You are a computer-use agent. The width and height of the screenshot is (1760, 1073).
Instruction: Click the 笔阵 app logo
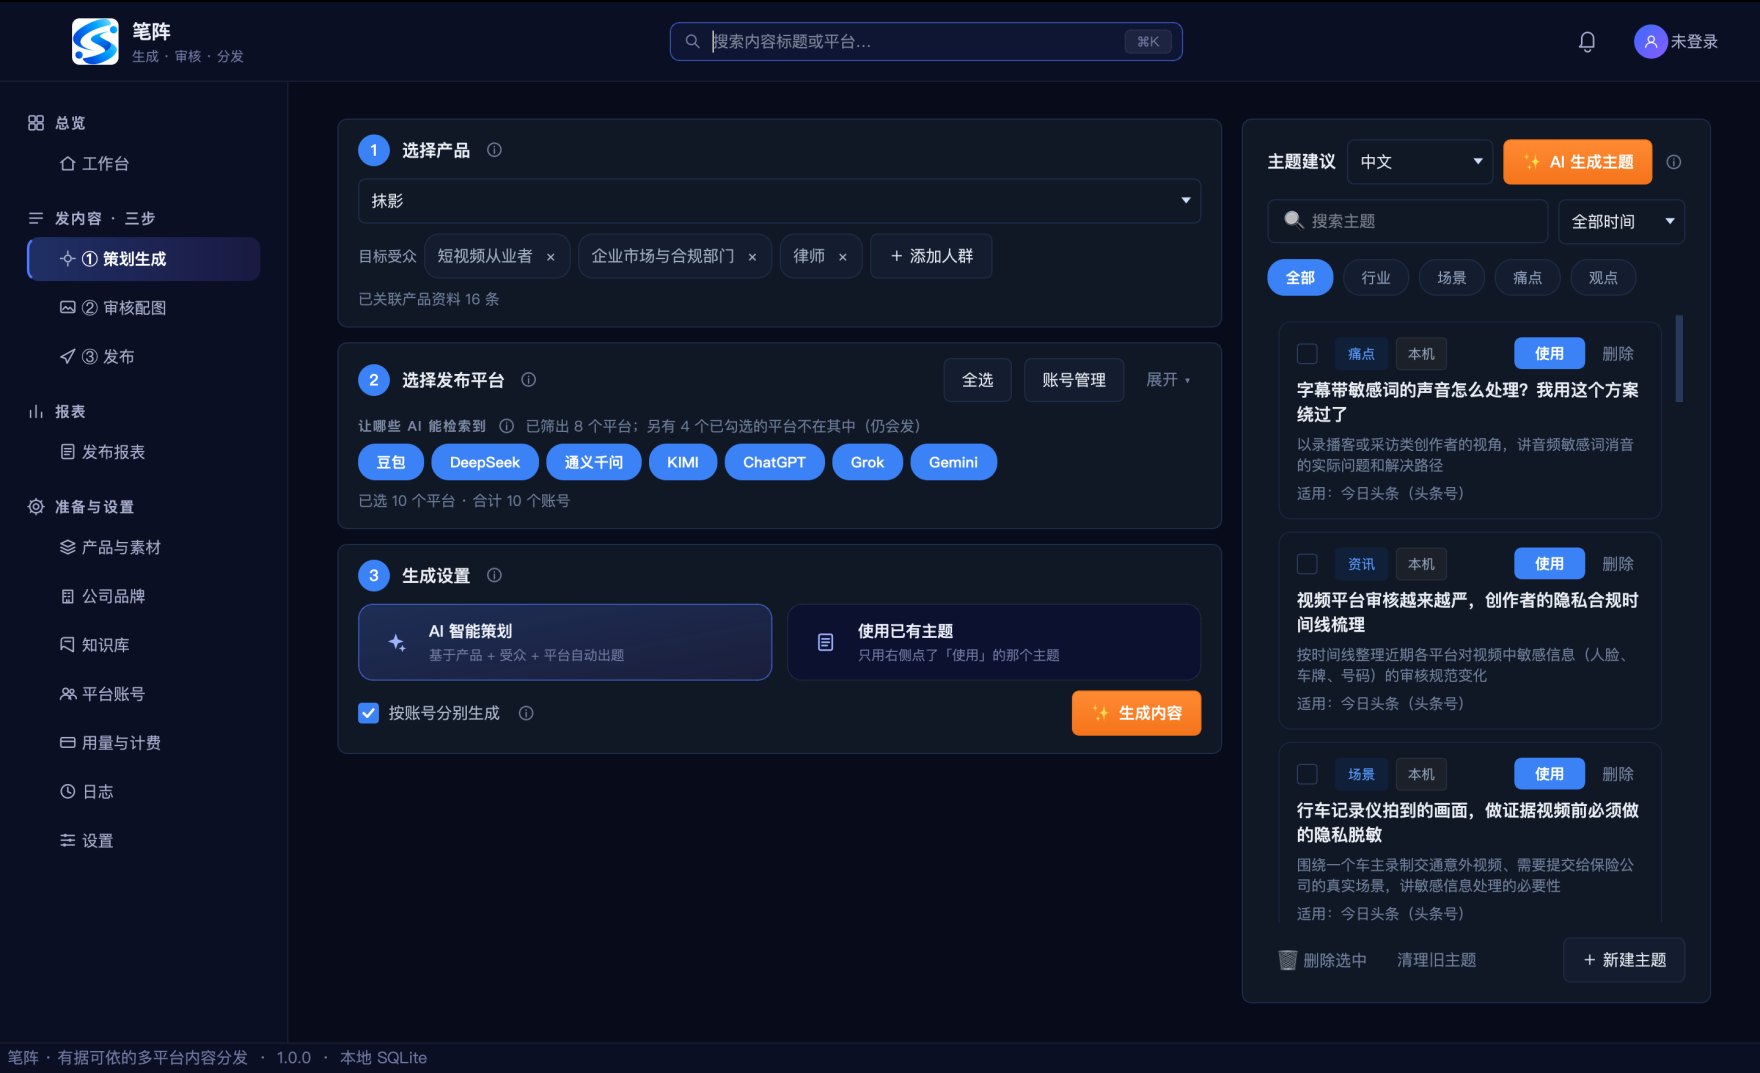95,41
